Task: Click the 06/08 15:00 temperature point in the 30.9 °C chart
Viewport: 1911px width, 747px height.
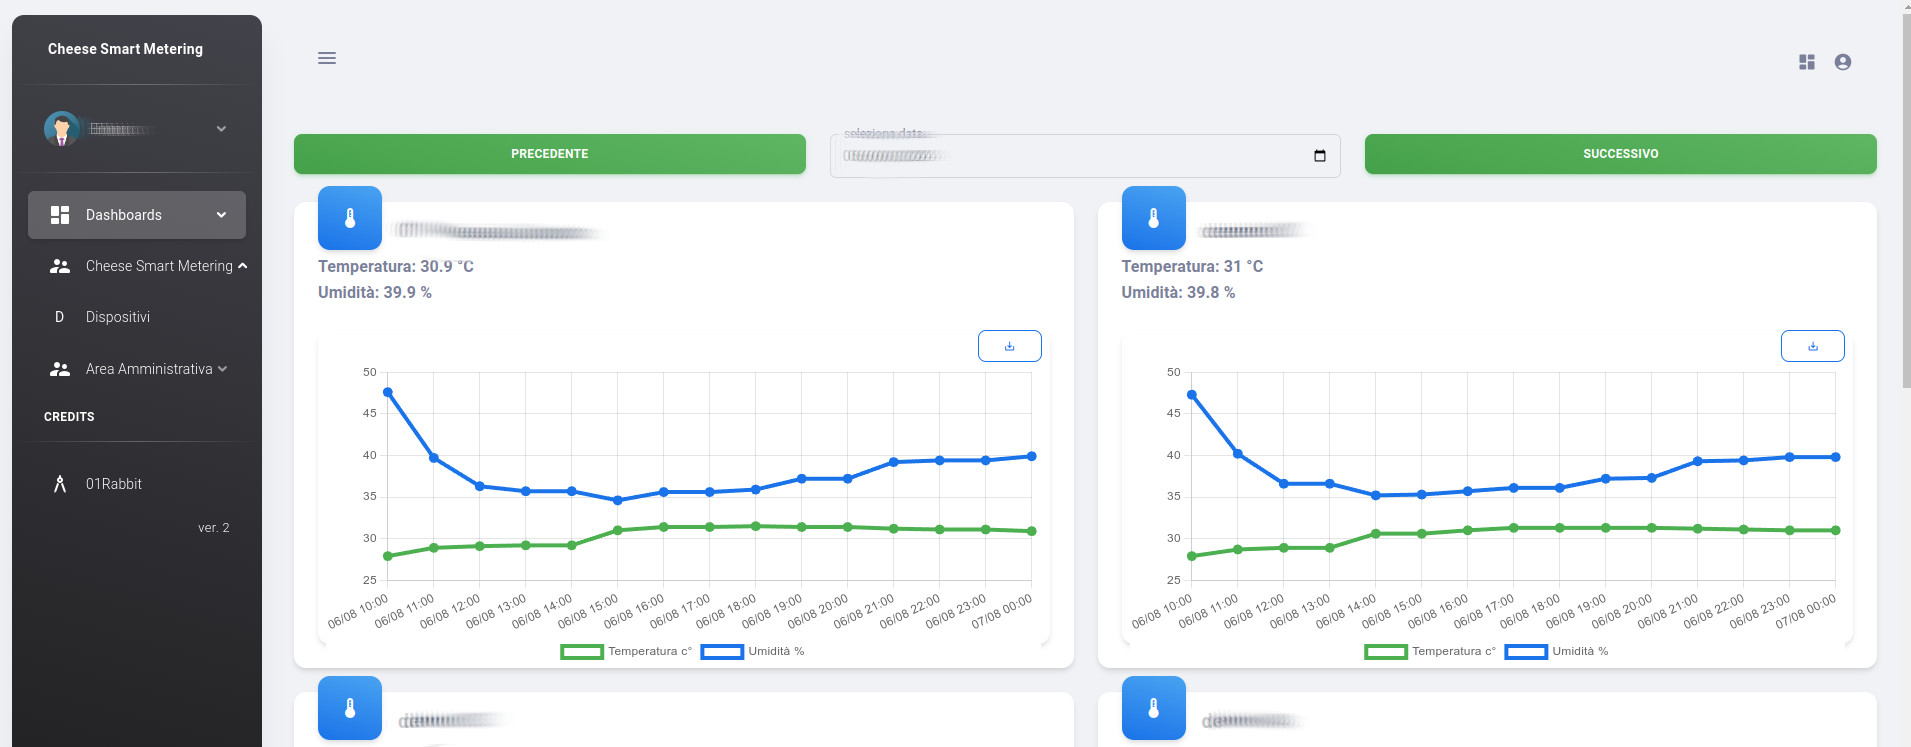Action: coord(618,530)
